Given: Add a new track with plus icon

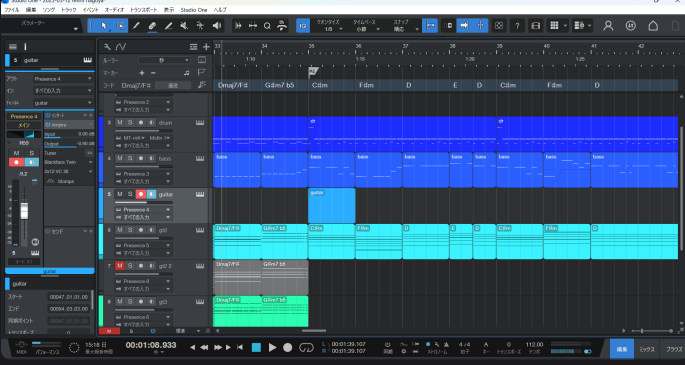Looking at the screenshot, I should tap(206, 47).
